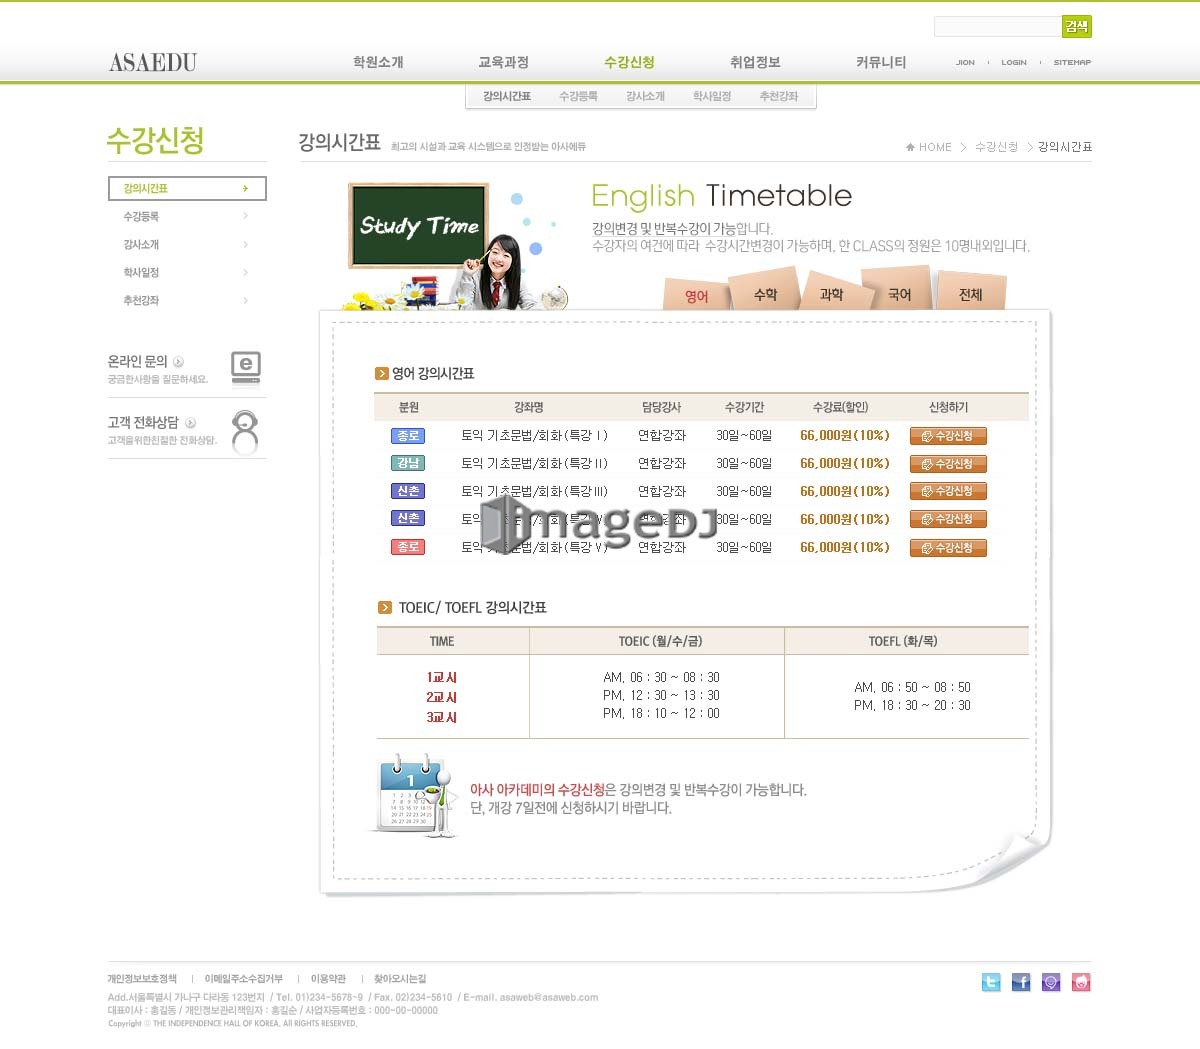Open 찾아오시는길 footer link
The height and width of the screenshot is (1049, 1200).
tap(400, 979)
